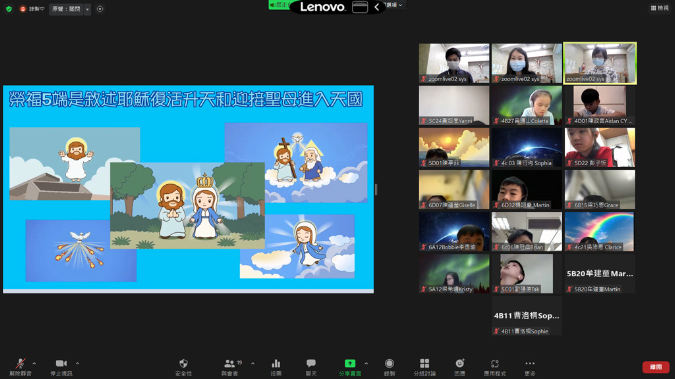Open the Chat bubble icon
This screenshot has width=675, height=379.
pyautogui.click(x=311, y=363)
